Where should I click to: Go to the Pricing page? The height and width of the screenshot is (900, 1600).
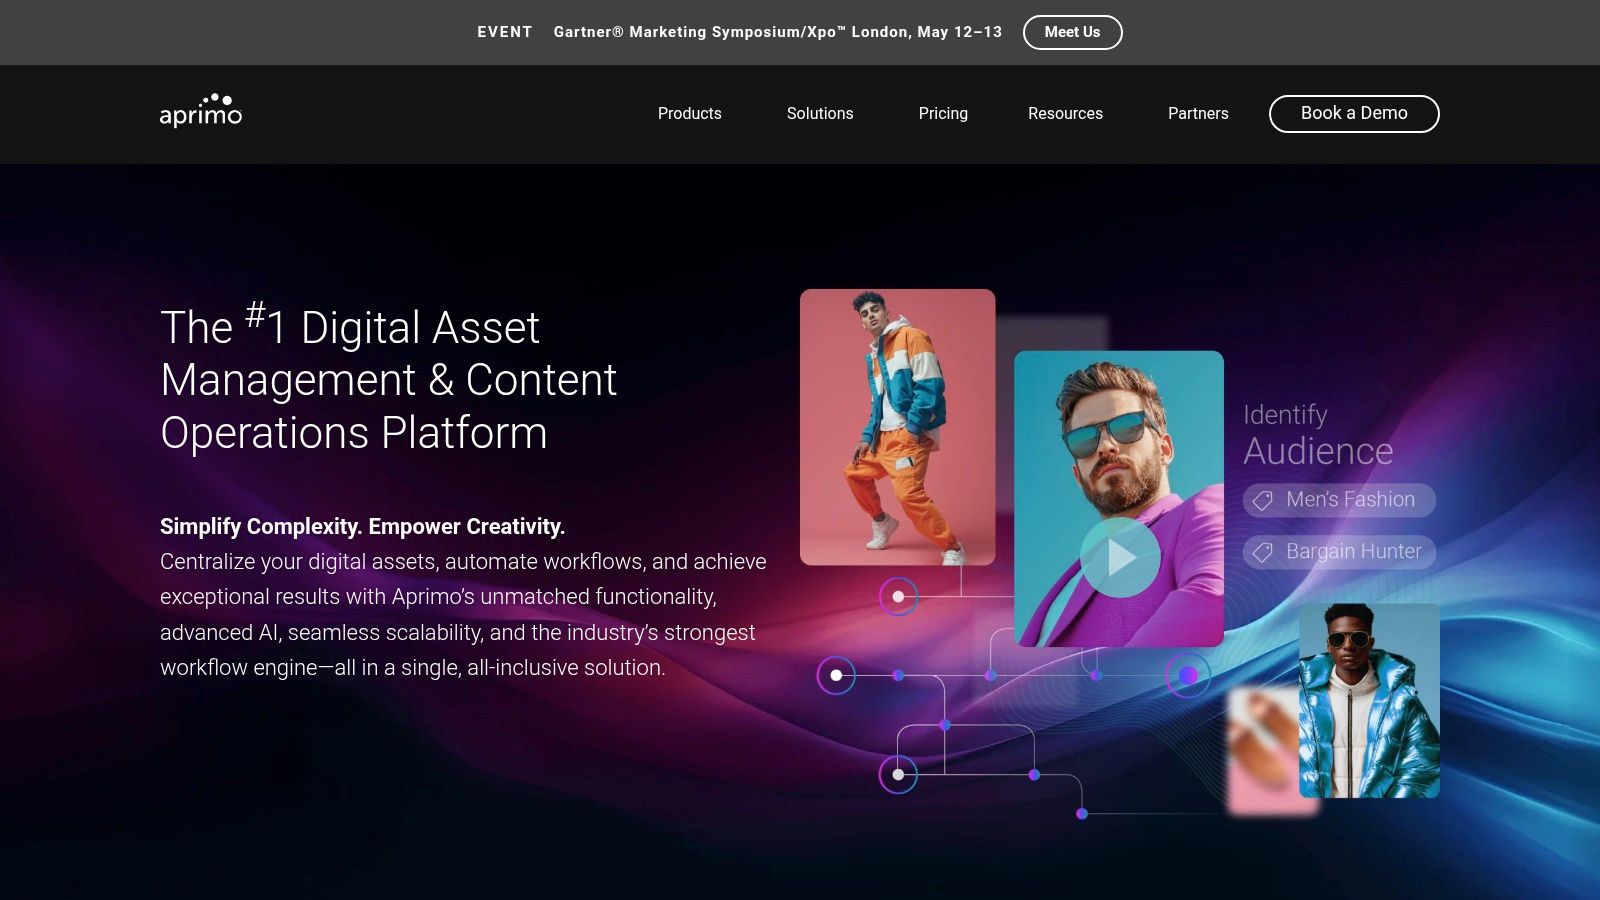click(x=943, y=114)
